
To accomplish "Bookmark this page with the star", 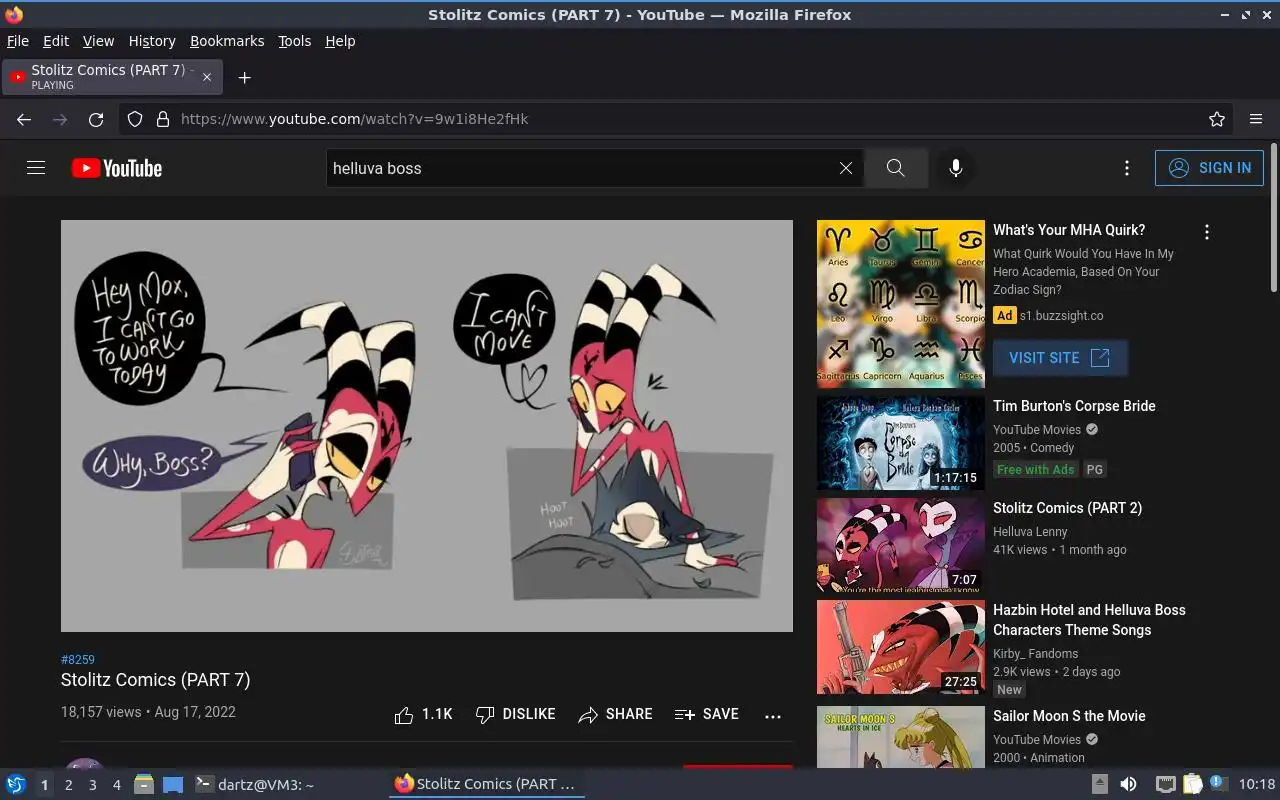I will 1217,119.
